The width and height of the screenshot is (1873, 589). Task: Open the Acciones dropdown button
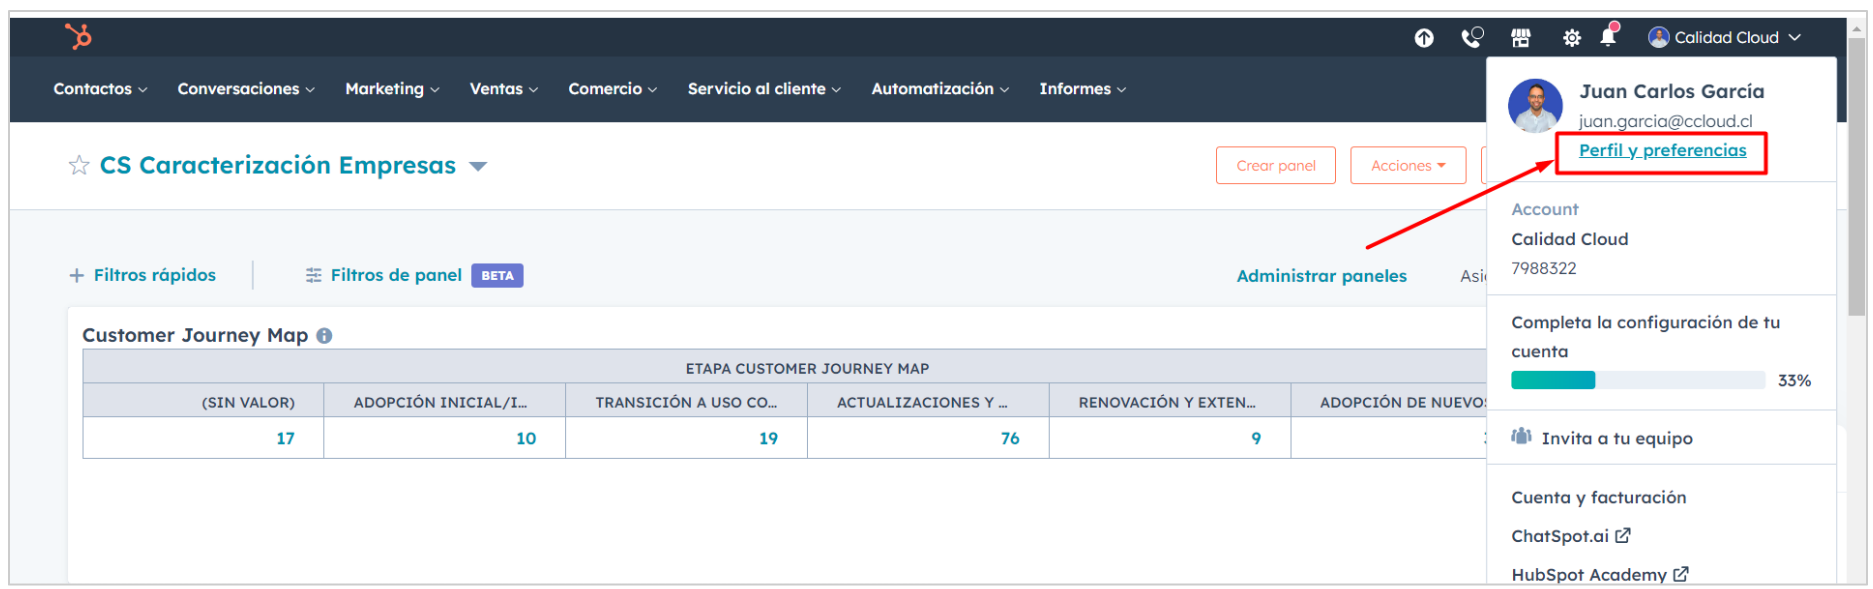(1407, 166)
